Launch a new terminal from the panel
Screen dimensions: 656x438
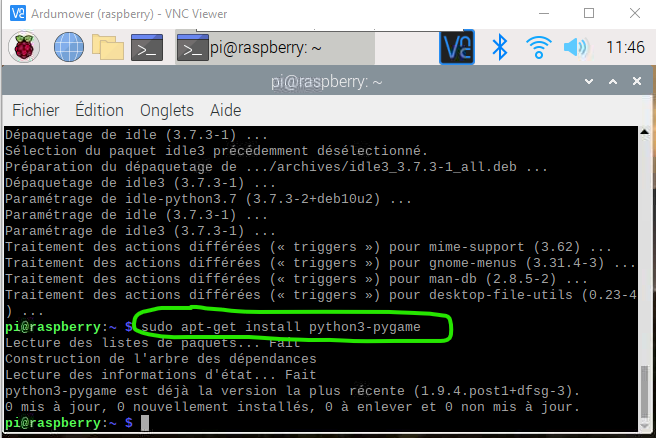[147, 48]
